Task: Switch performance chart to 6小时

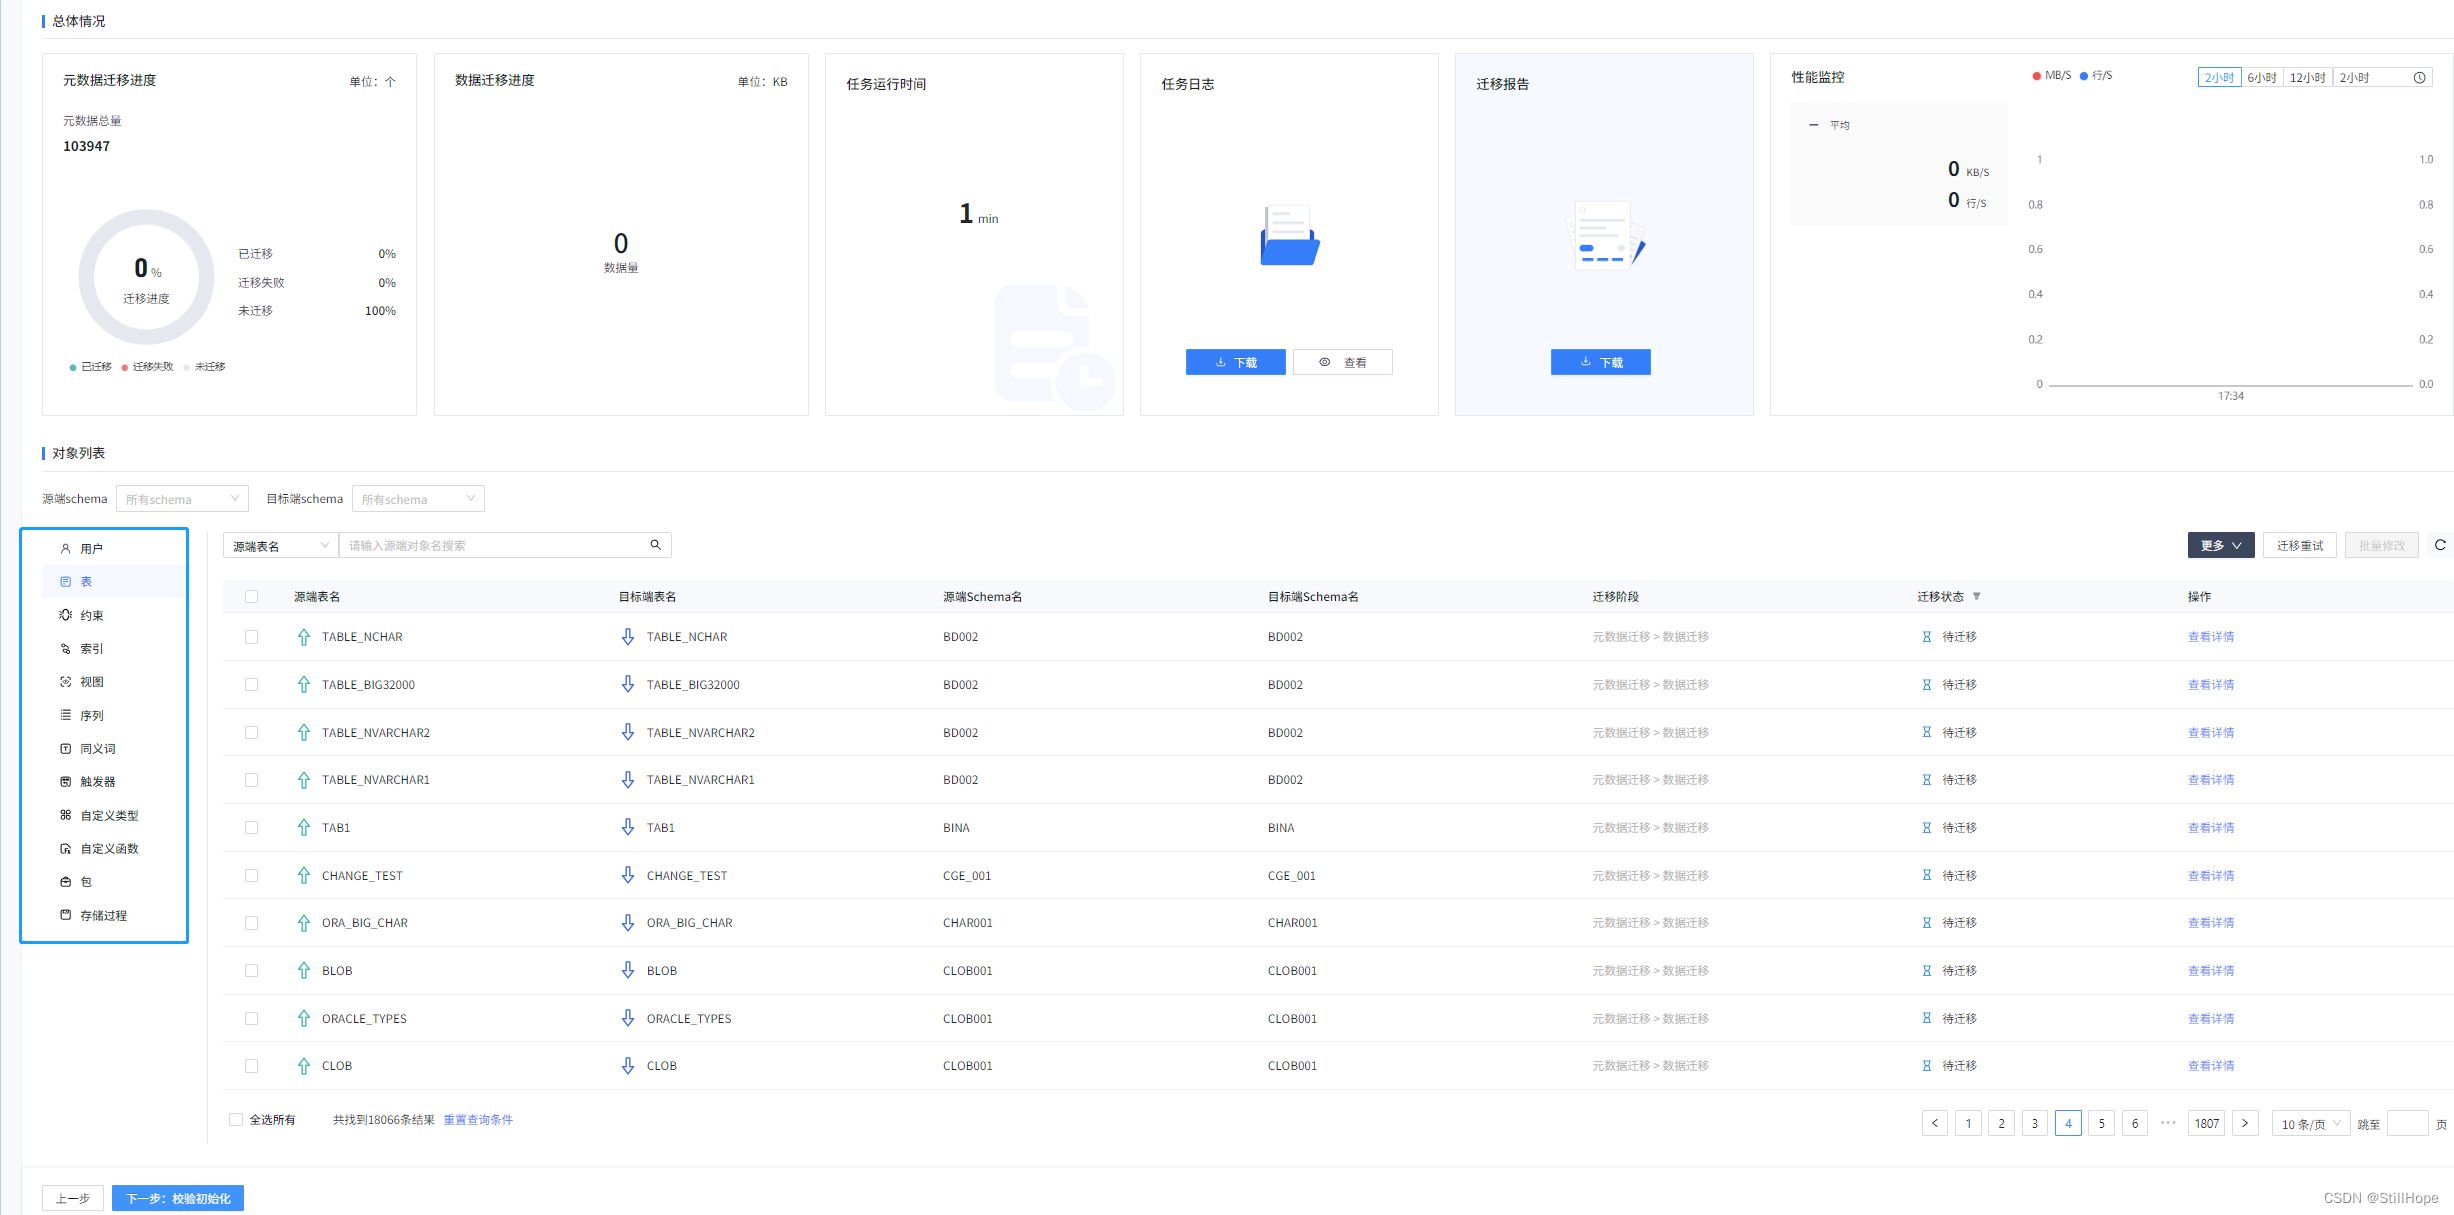Action: pyautogui.click(x=2260, y=78)
